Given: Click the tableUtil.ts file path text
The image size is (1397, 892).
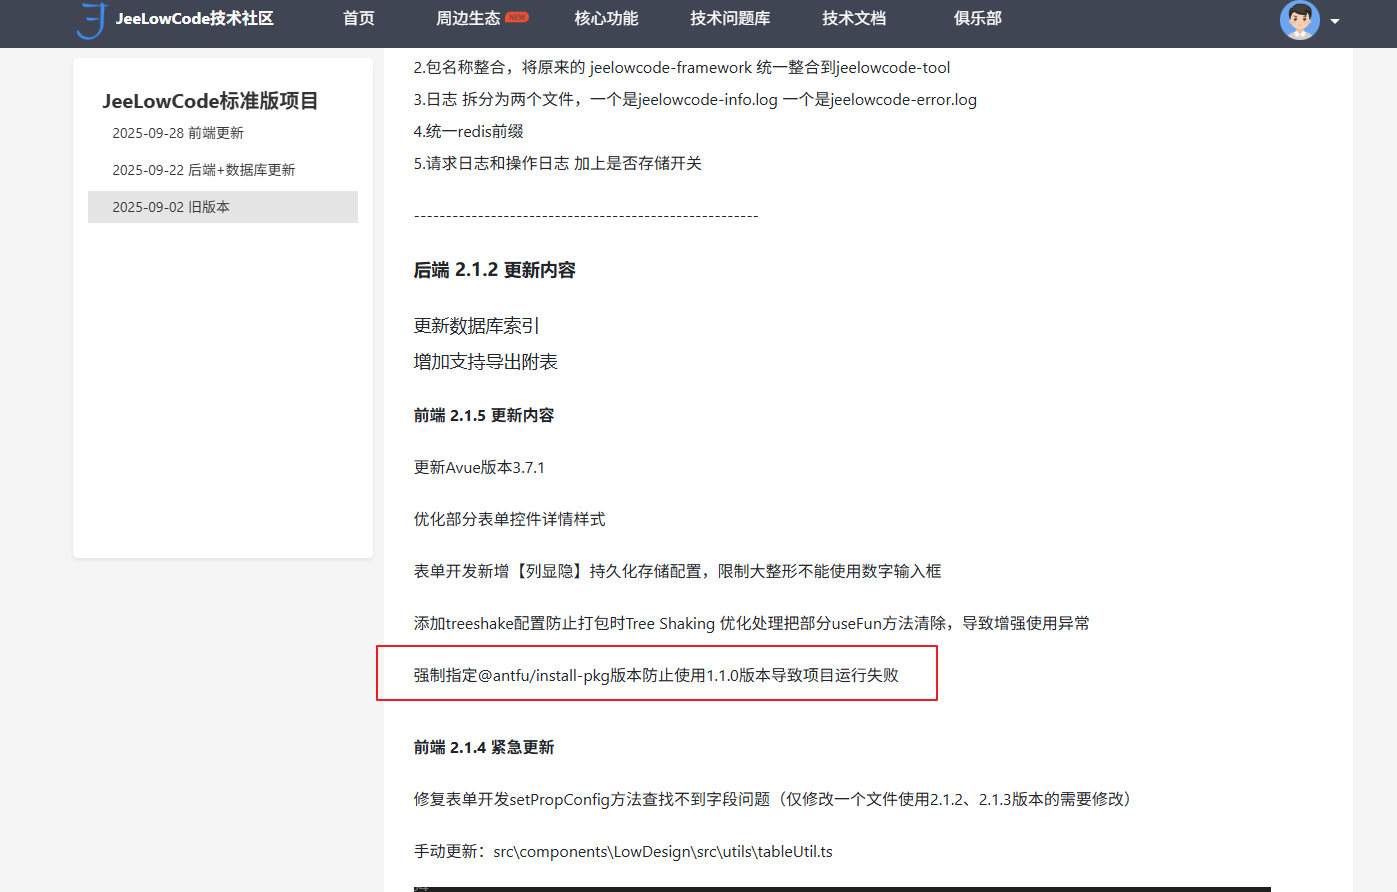Looking at the screenshot, I should click(x=662, y=851).
